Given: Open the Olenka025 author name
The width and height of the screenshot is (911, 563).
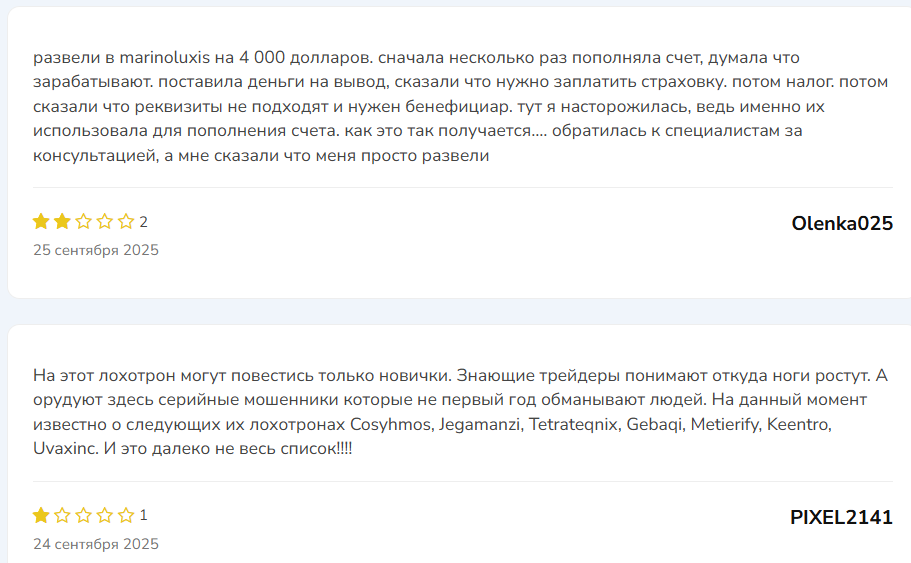Looking at the screenshot, I should 842,223.
